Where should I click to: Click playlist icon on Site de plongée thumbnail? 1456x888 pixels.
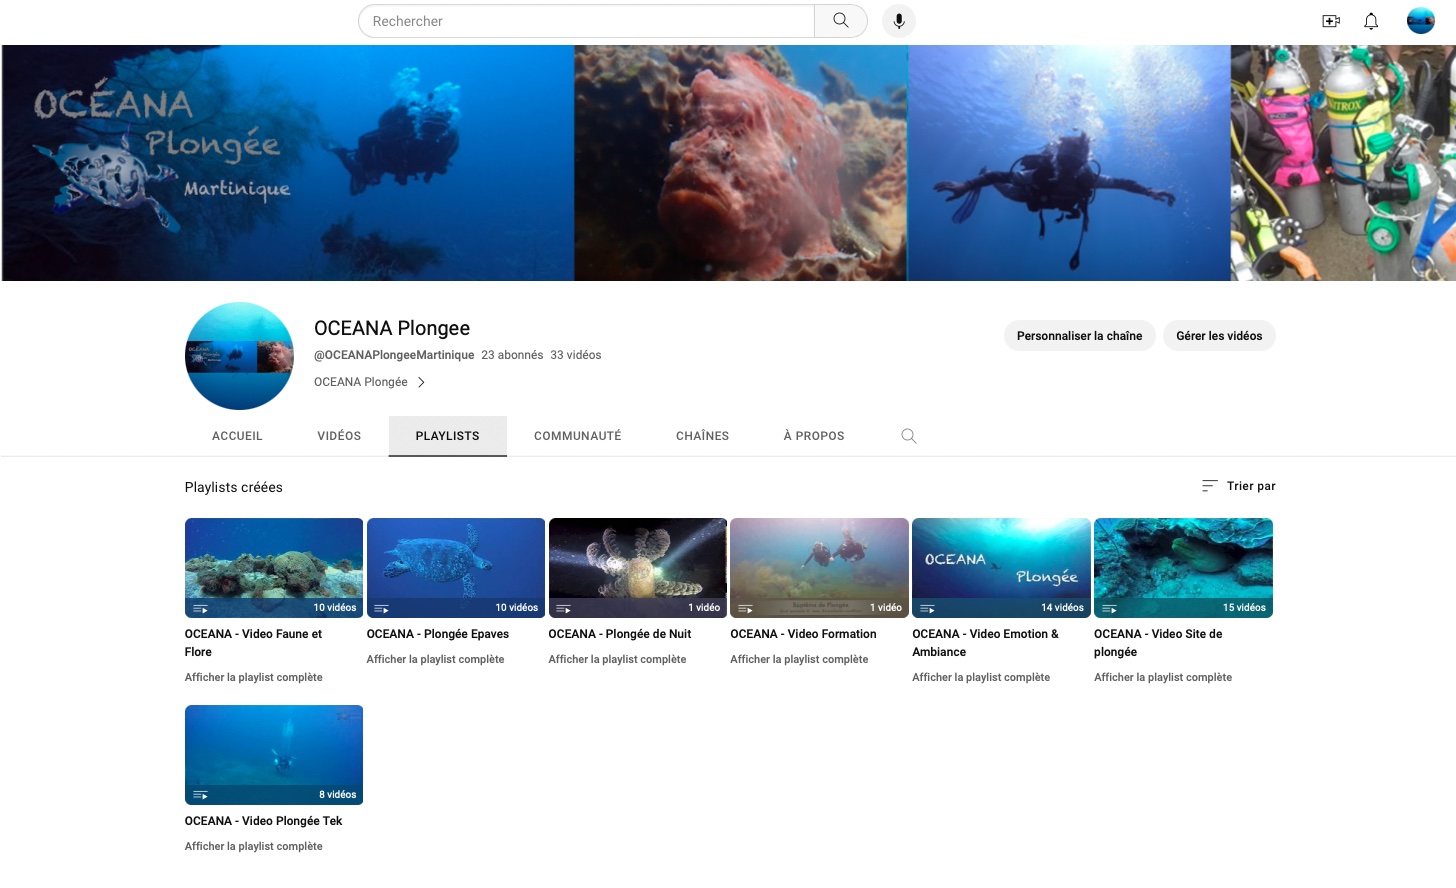point(1109,608)
